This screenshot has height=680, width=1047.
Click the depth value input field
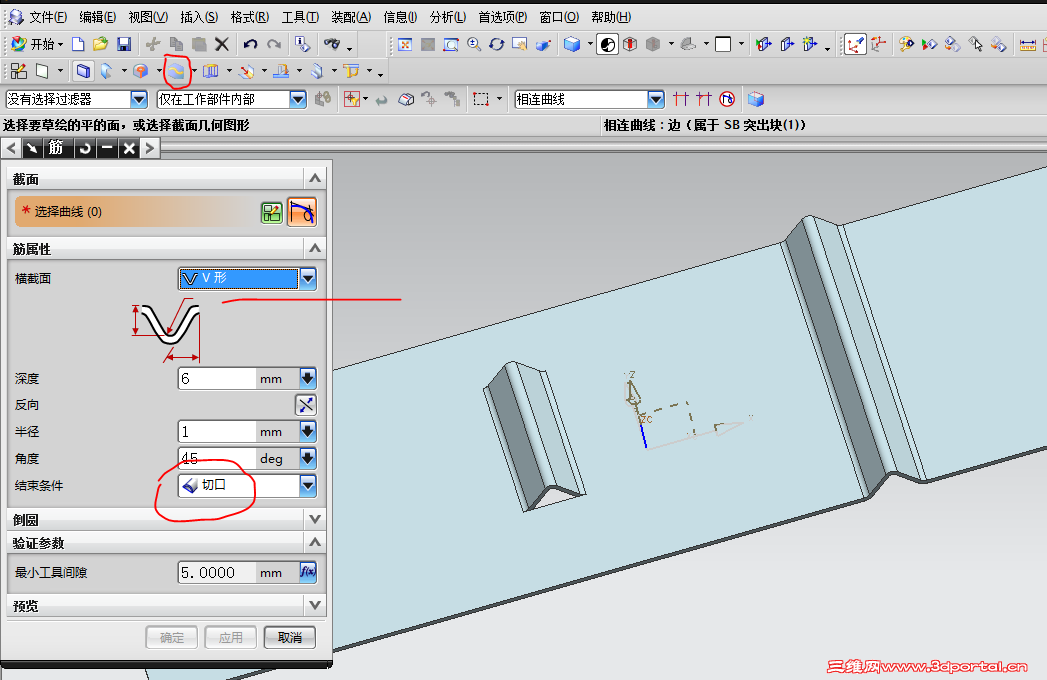pyautogui.click(x=218, y=378)
